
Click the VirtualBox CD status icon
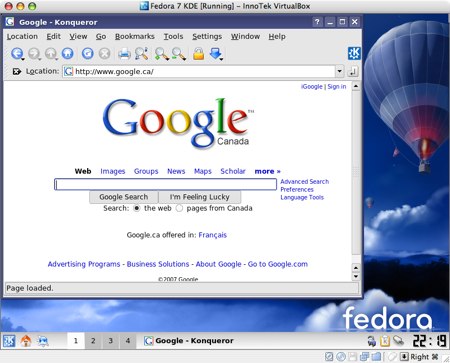(340, 357)
